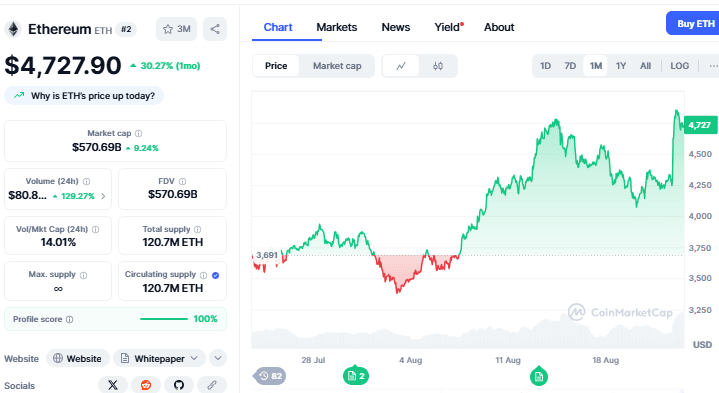The image size is (719, 393).
Task: Open the GitHub social link
Action: coord(179,385)
